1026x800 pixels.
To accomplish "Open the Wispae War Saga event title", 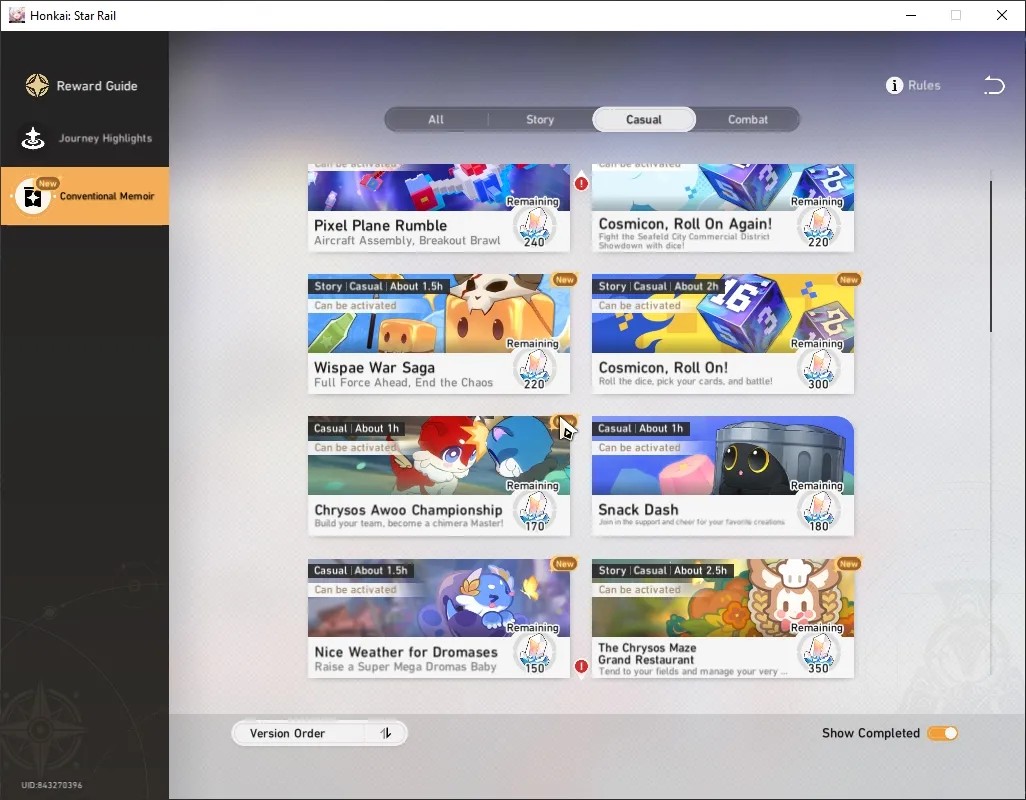I will (374, 368).
